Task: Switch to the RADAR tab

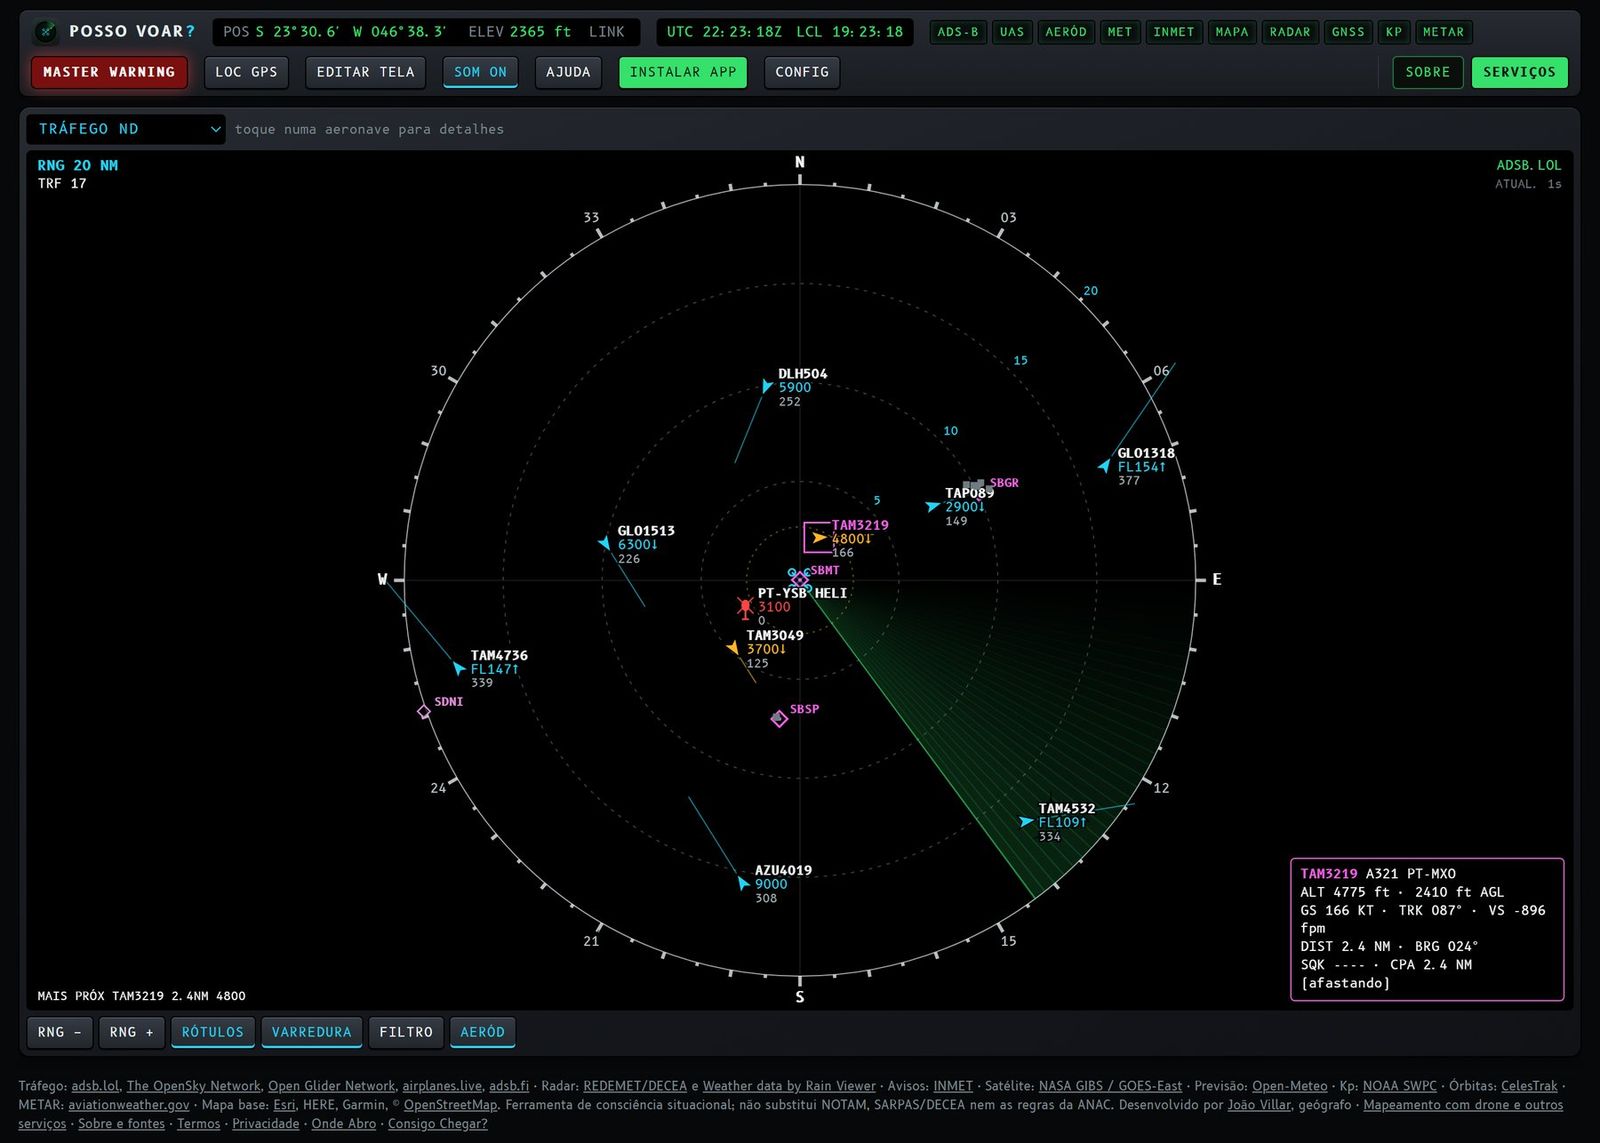Action: tap(1290, 32)
